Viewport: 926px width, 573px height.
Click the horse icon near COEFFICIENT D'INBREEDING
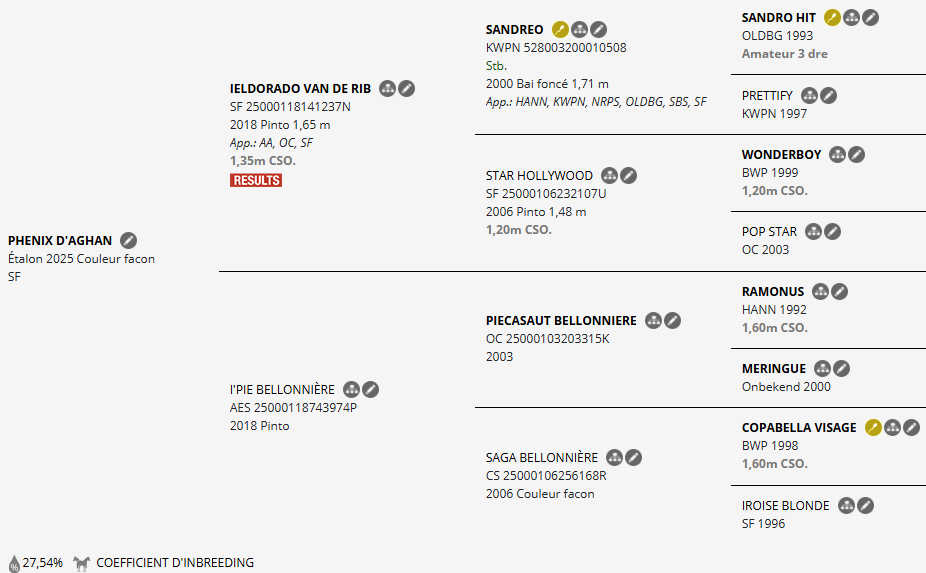pyautogui.click(x=81, y=563)
